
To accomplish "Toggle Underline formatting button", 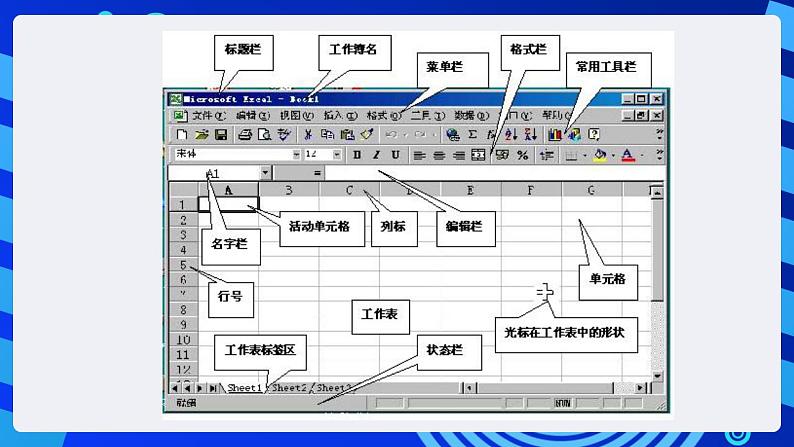I will click(395, 155).
